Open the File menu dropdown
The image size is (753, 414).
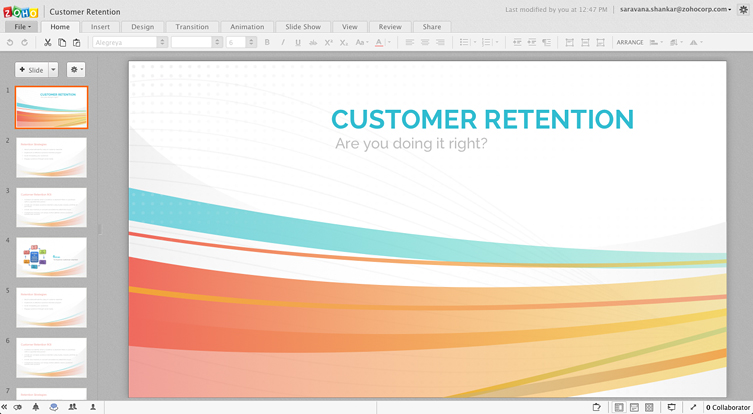(20, 27)
